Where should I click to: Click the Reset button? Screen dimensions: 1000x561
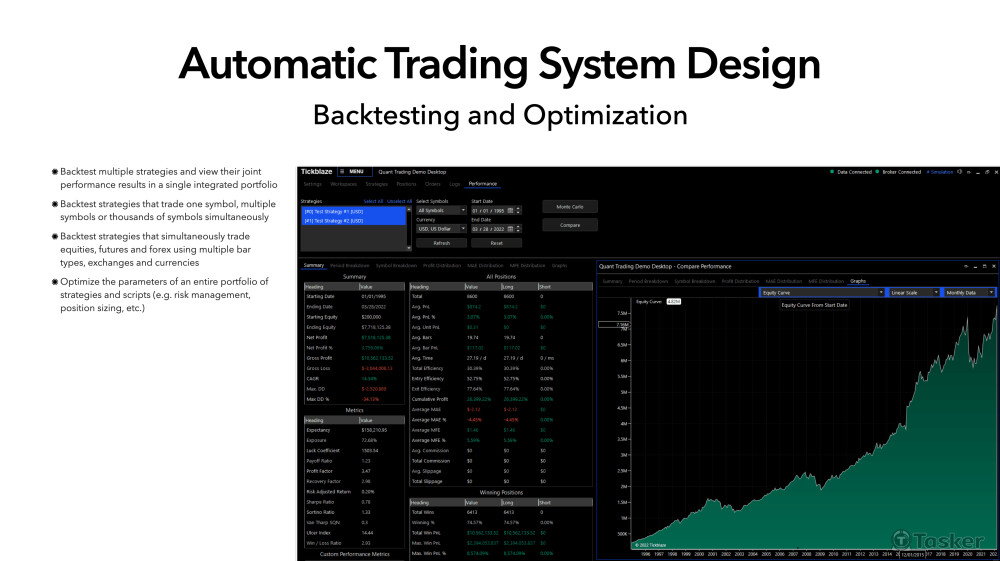pos(496,243)
